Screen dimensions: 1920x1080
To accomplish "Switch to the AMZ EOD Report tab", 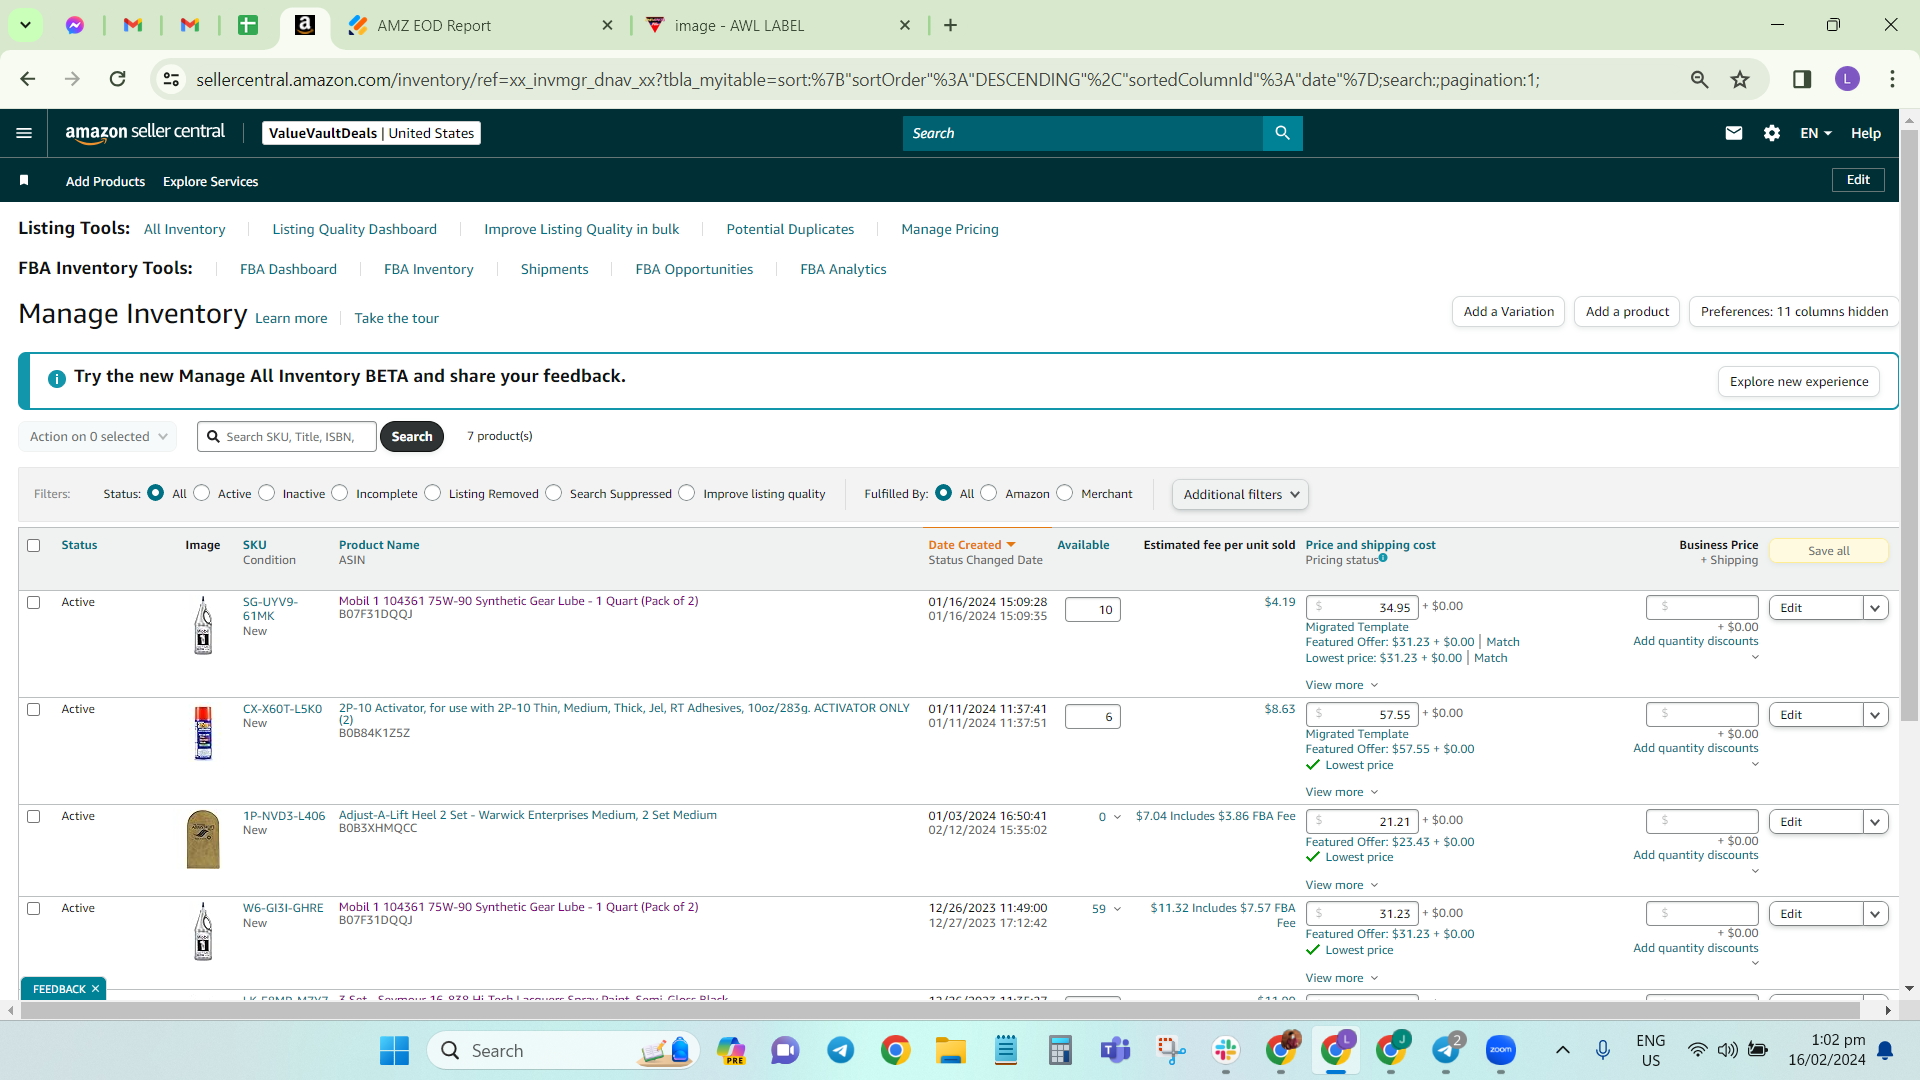I will click(x=480, y=25).
